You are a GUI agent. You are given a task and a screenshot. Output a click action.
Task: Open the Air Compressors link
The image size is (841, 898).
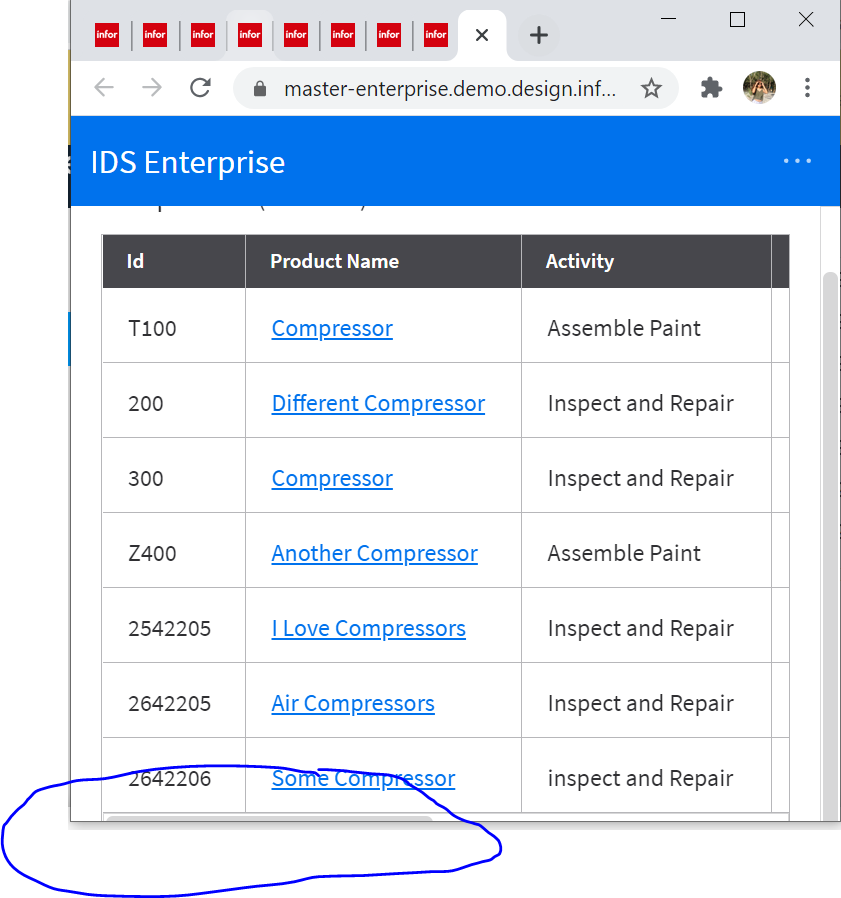click(353, 704)
